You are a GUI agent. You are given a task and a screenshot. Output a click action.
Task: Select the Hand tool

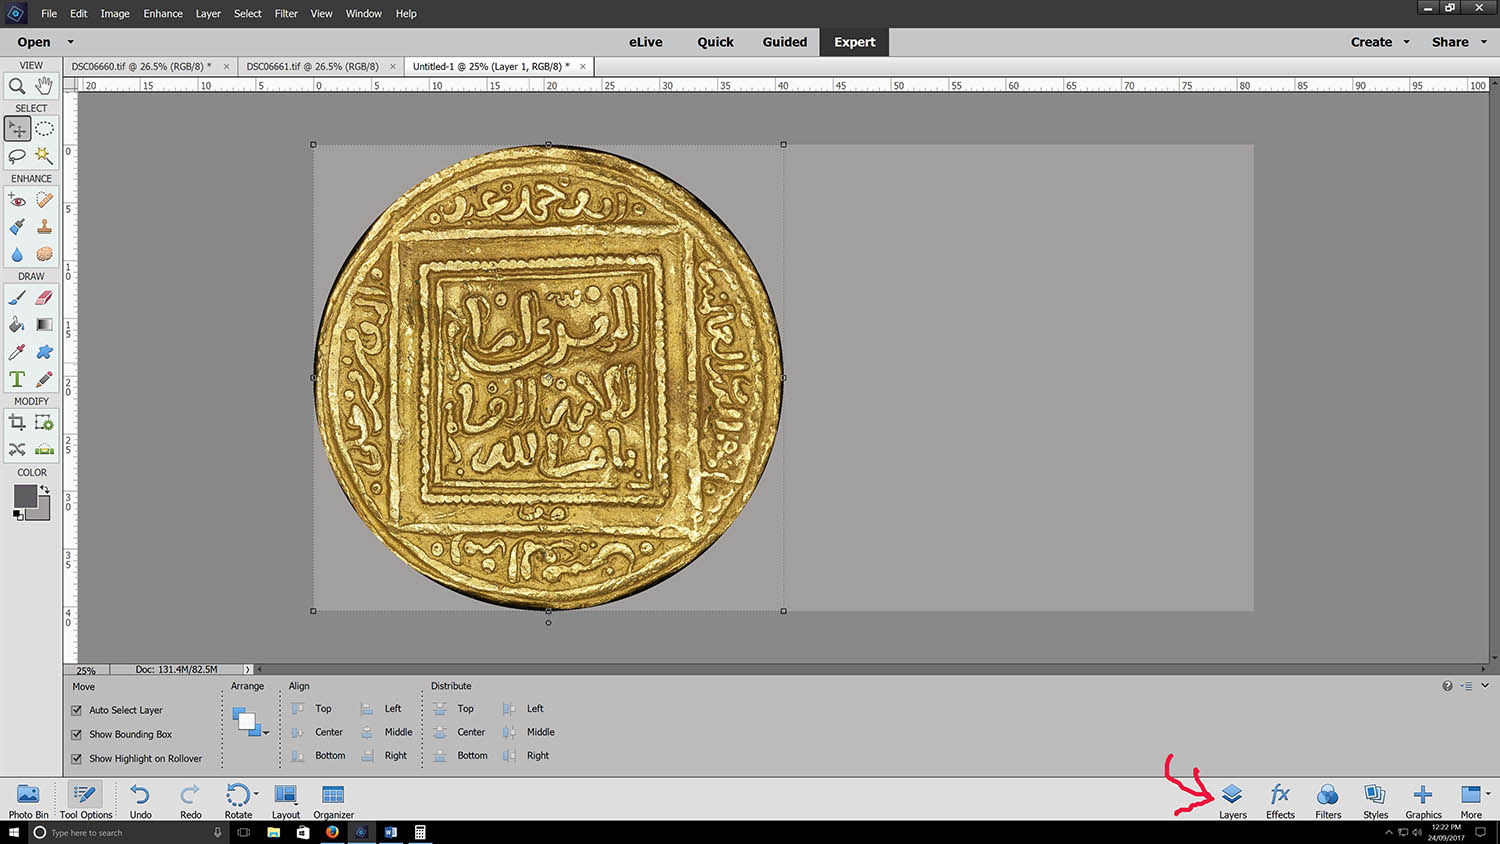44,87
